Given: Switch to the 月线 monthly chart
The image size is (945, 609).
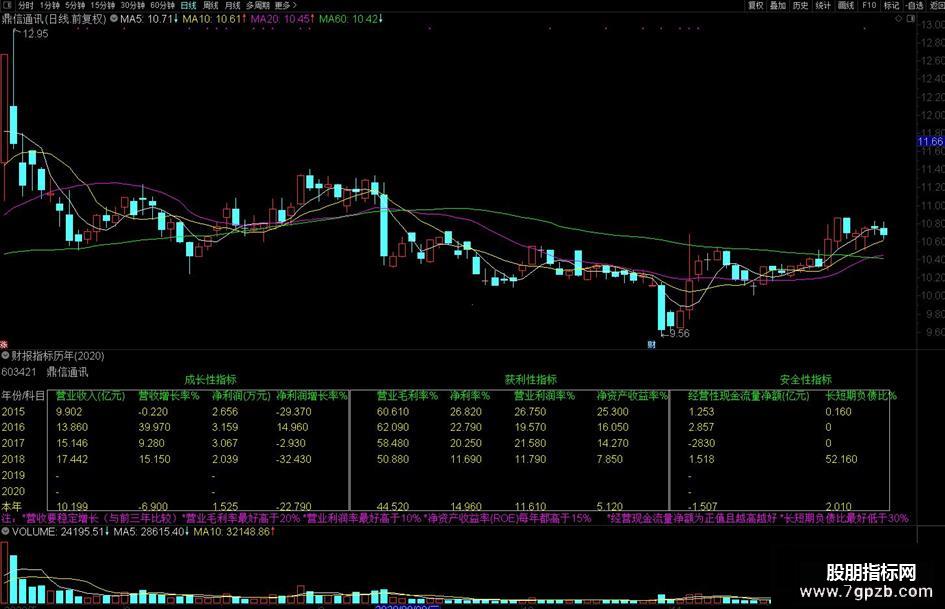Looking at the screenshot, I should coord(232,5).
